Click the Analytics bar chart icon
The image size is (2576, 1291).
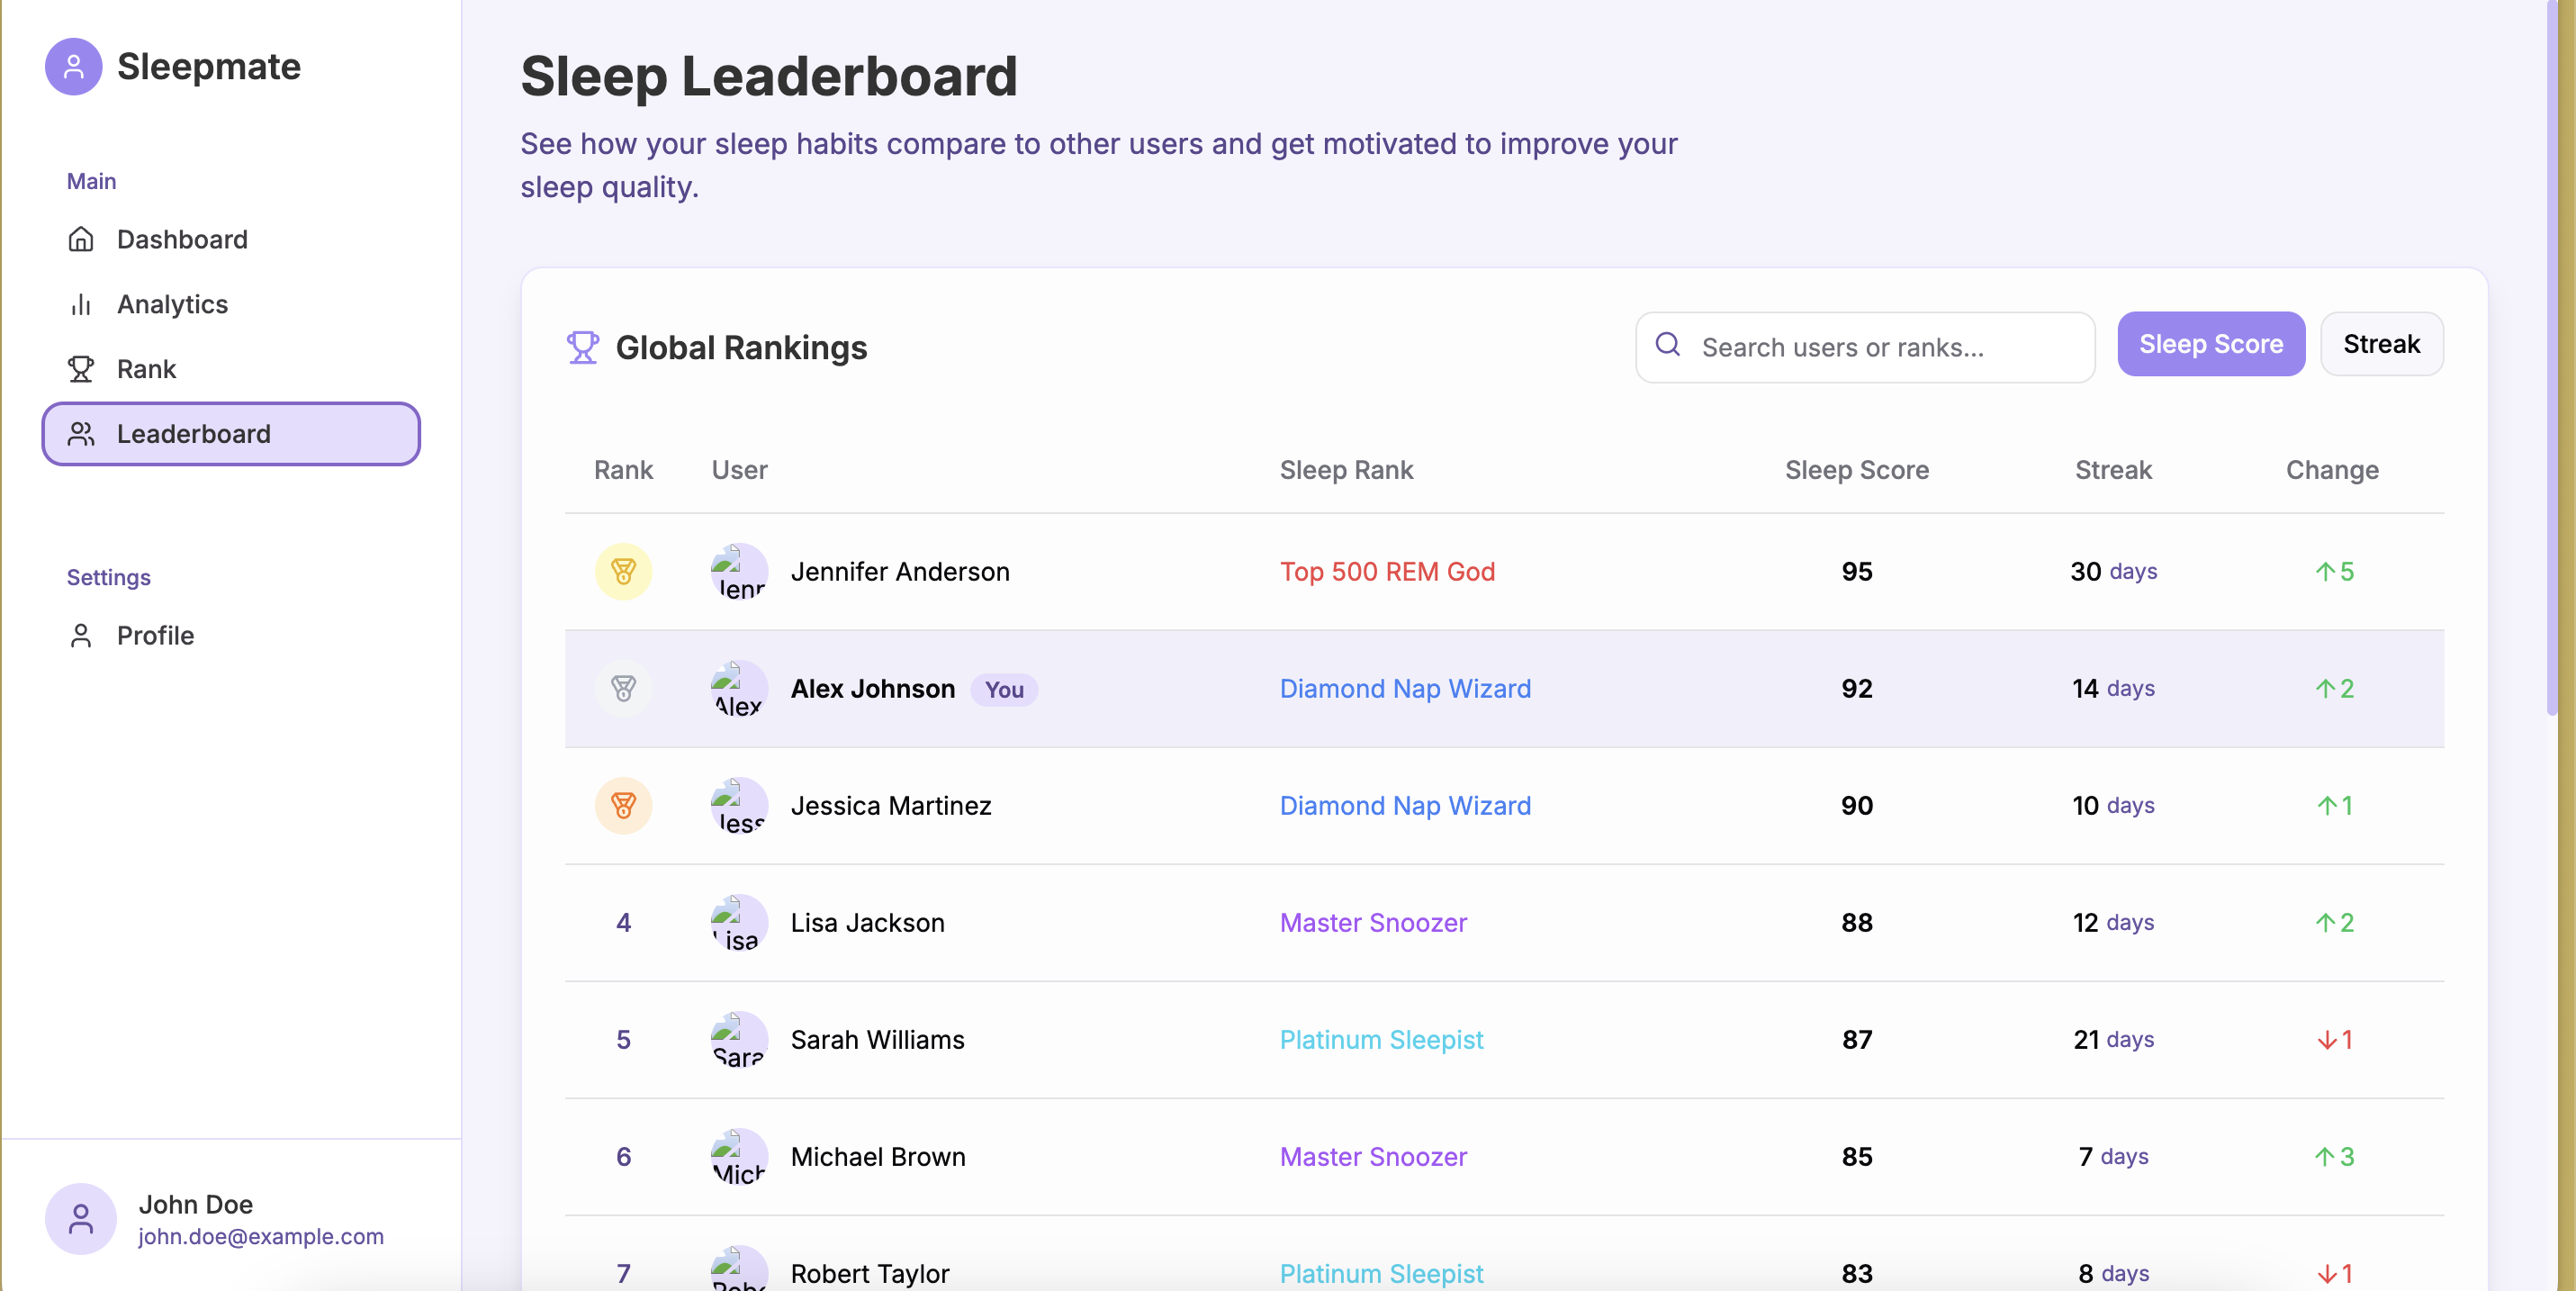(81, 304)
